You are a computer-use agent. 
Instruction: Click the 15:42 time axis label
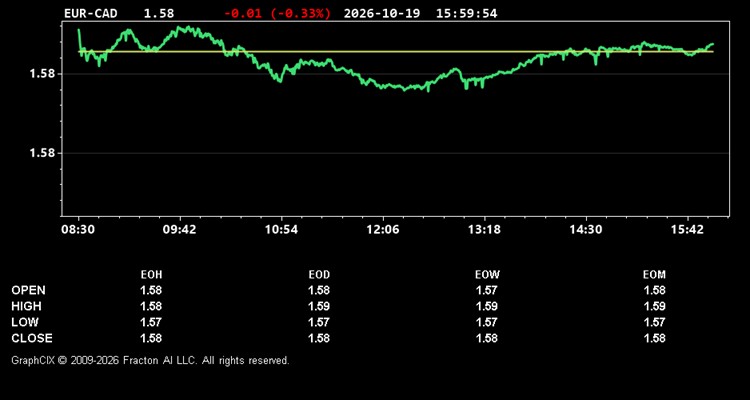pyautogui.click(x=687, y=230)
